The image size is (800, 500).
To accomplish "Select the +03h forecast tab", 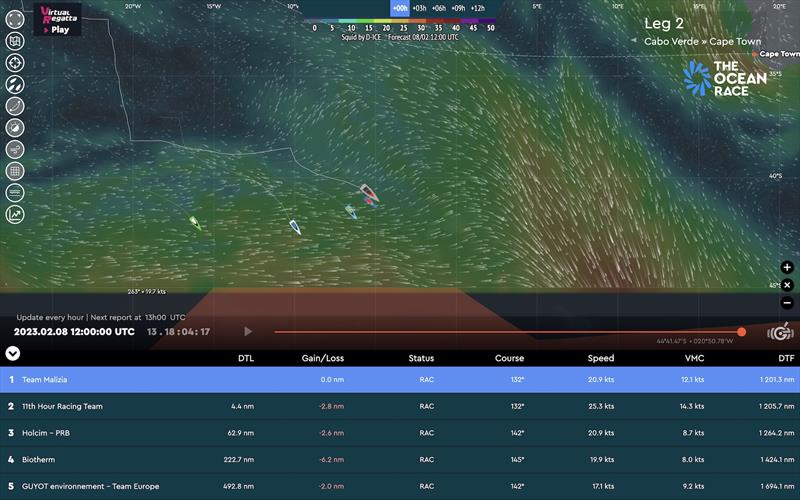I will pos(419,8).
